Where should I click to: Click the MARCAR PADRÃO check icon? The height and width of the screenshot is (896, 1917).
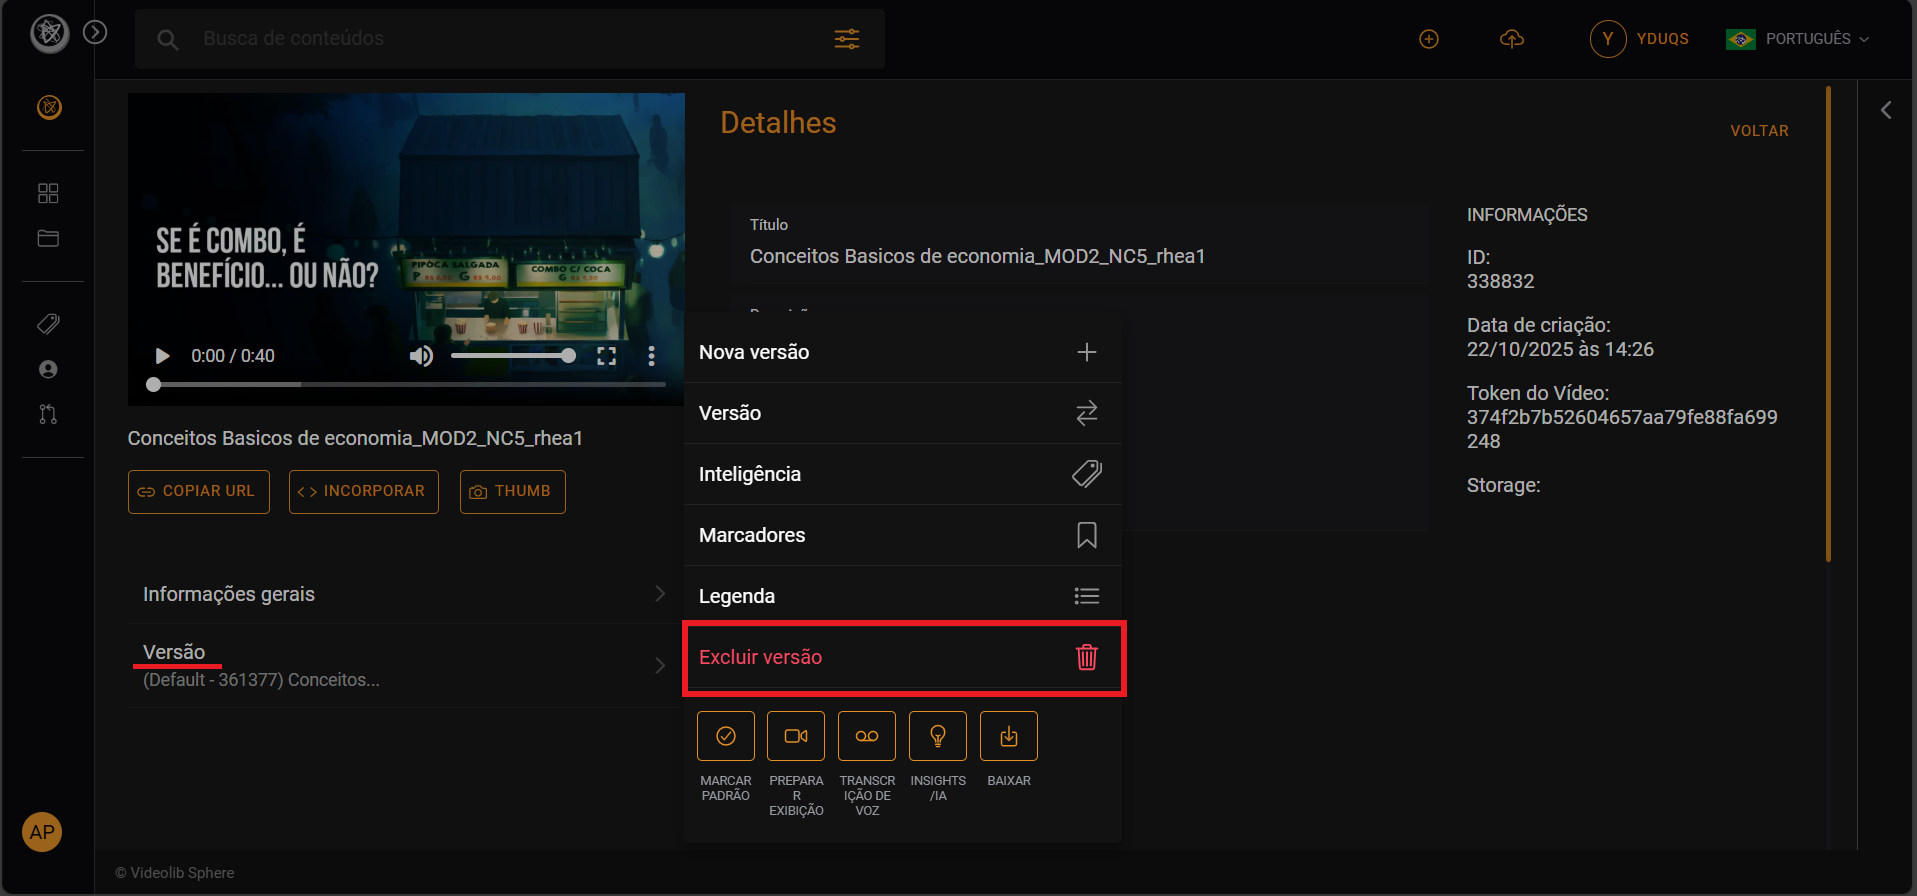pyautogui.click(x=726, y=736)
